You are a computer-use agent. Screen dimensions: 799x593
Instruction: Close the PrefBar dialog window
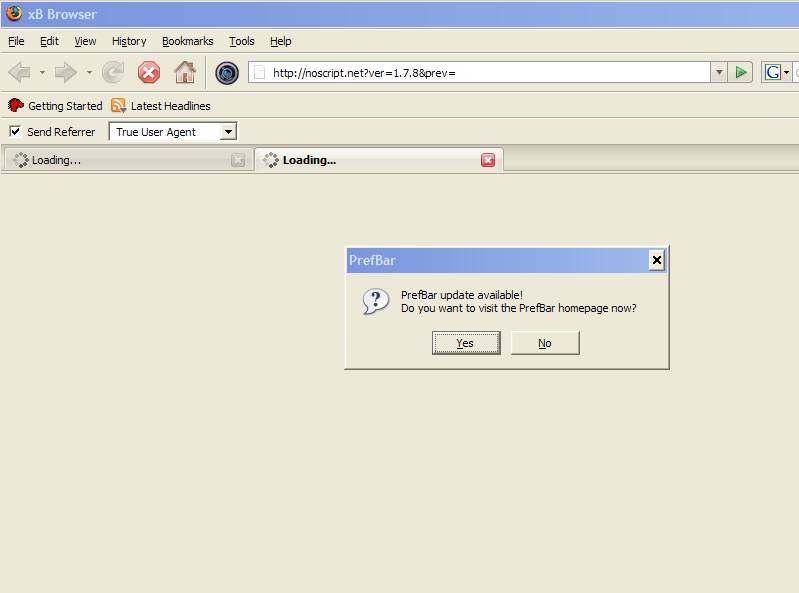click(x=657, y=260)
